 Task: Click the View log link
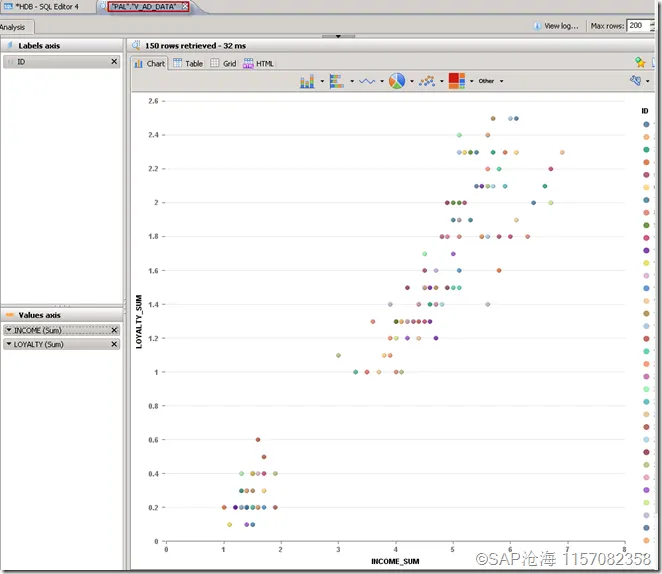coord(561,26)
